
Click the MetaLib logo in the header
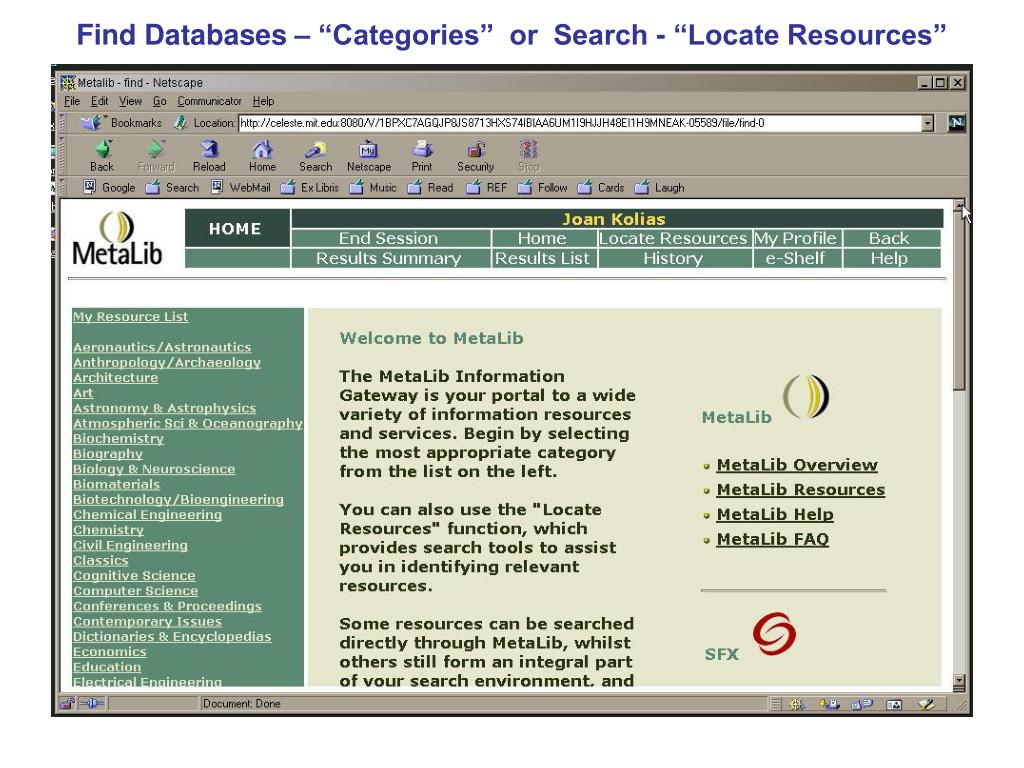coord(118,238)
